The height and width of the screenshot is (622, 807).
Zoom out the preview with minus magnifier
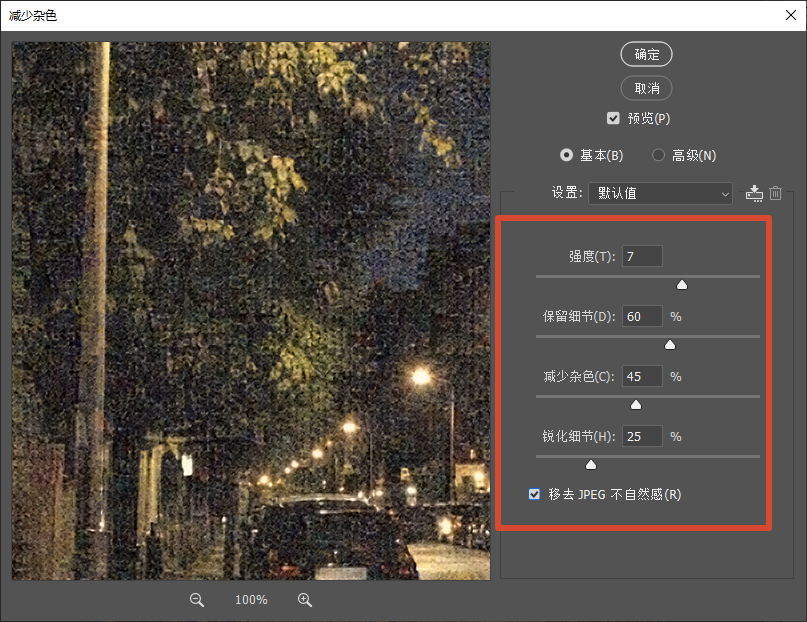(x=197, y=600)
